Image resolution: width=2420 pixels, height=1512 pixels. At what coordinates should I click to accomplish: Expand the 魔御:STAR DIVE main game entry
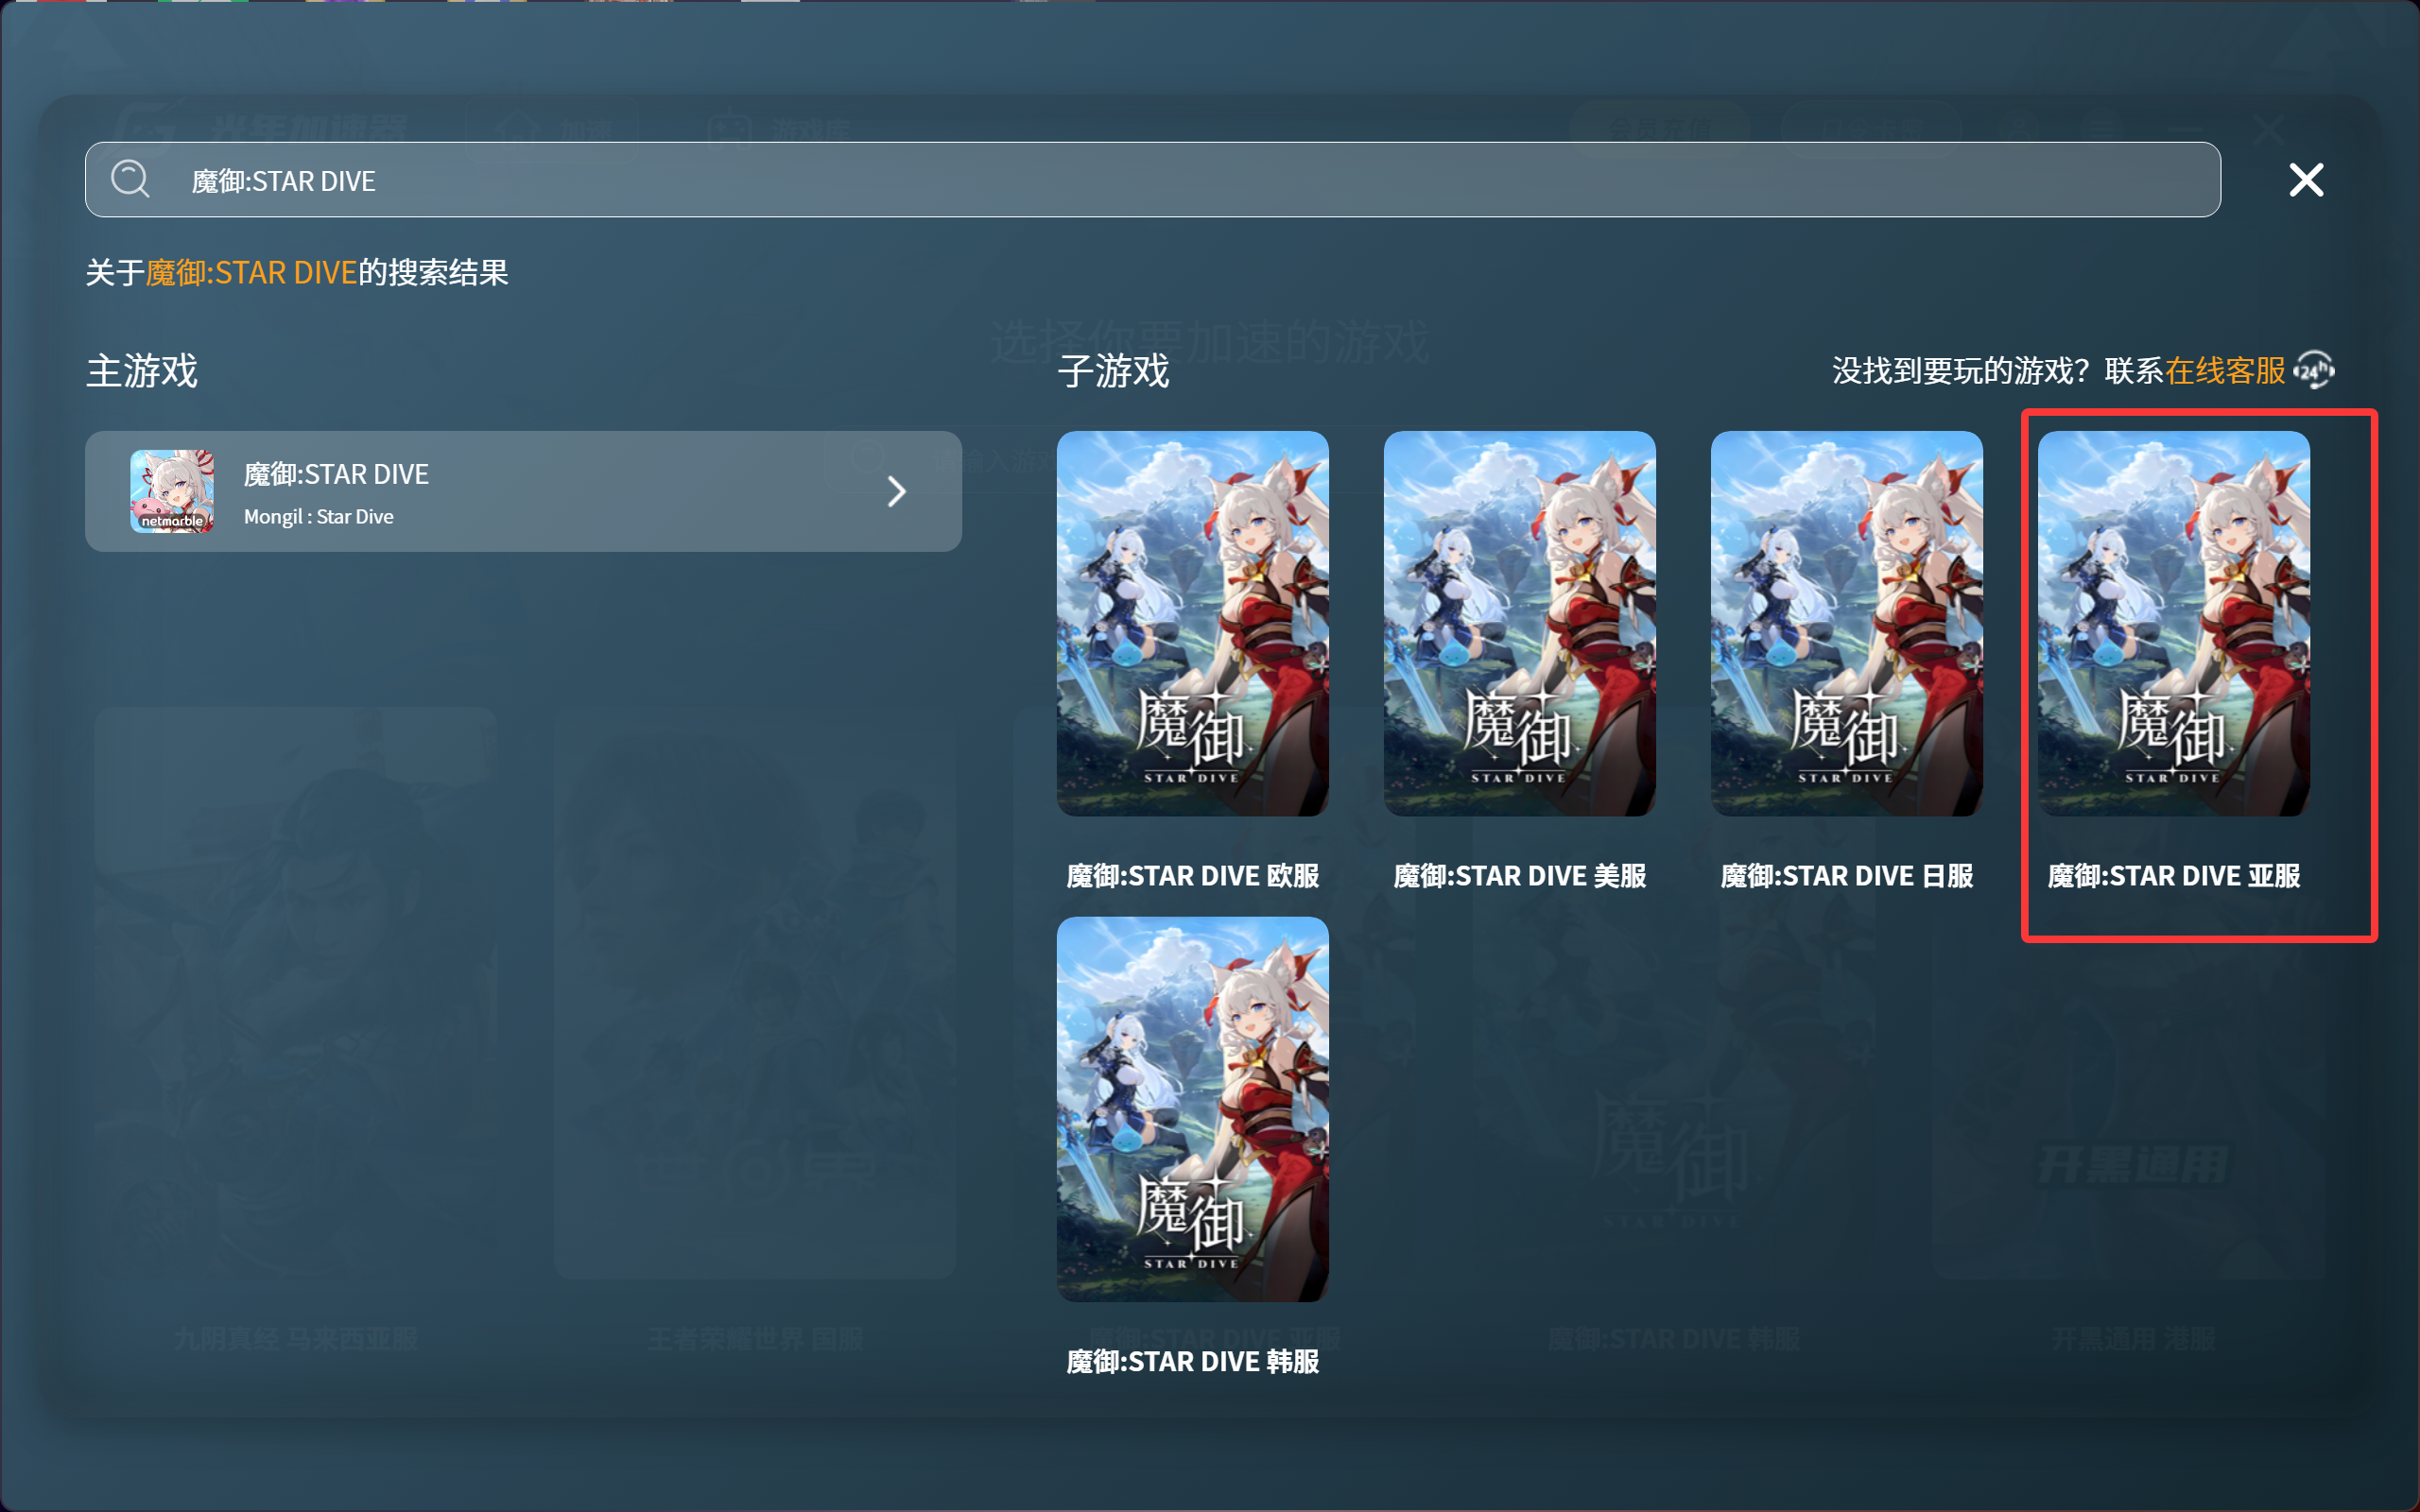point(897,491)
